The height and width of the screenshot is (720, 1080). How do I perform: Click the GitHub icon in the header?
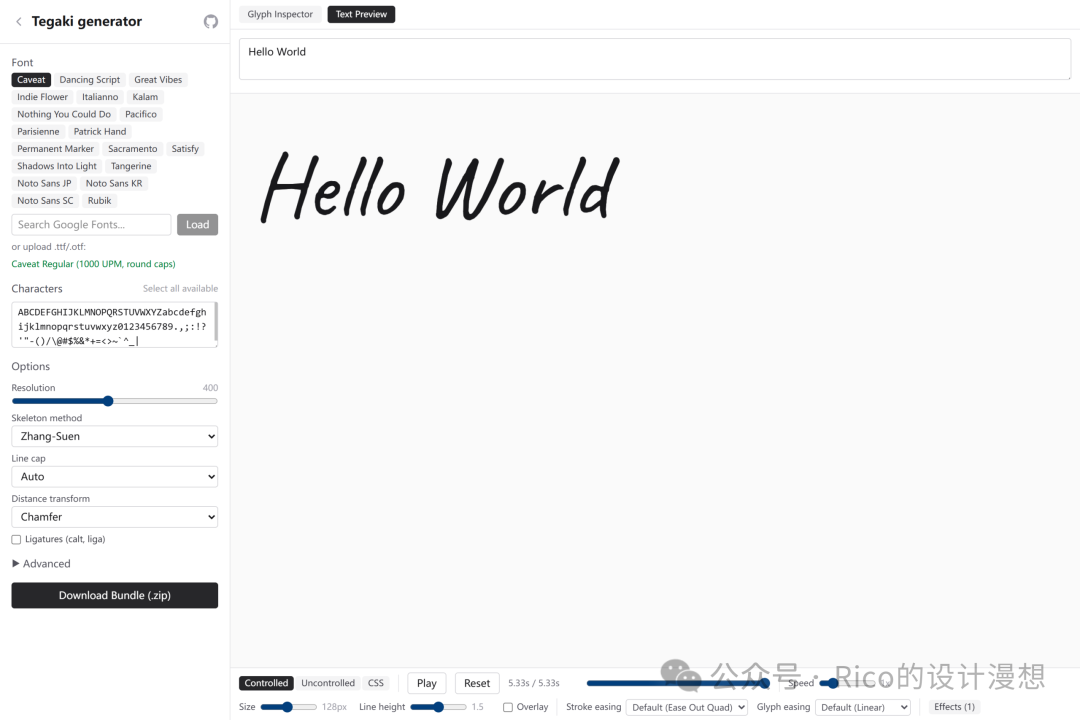[211, 21]
